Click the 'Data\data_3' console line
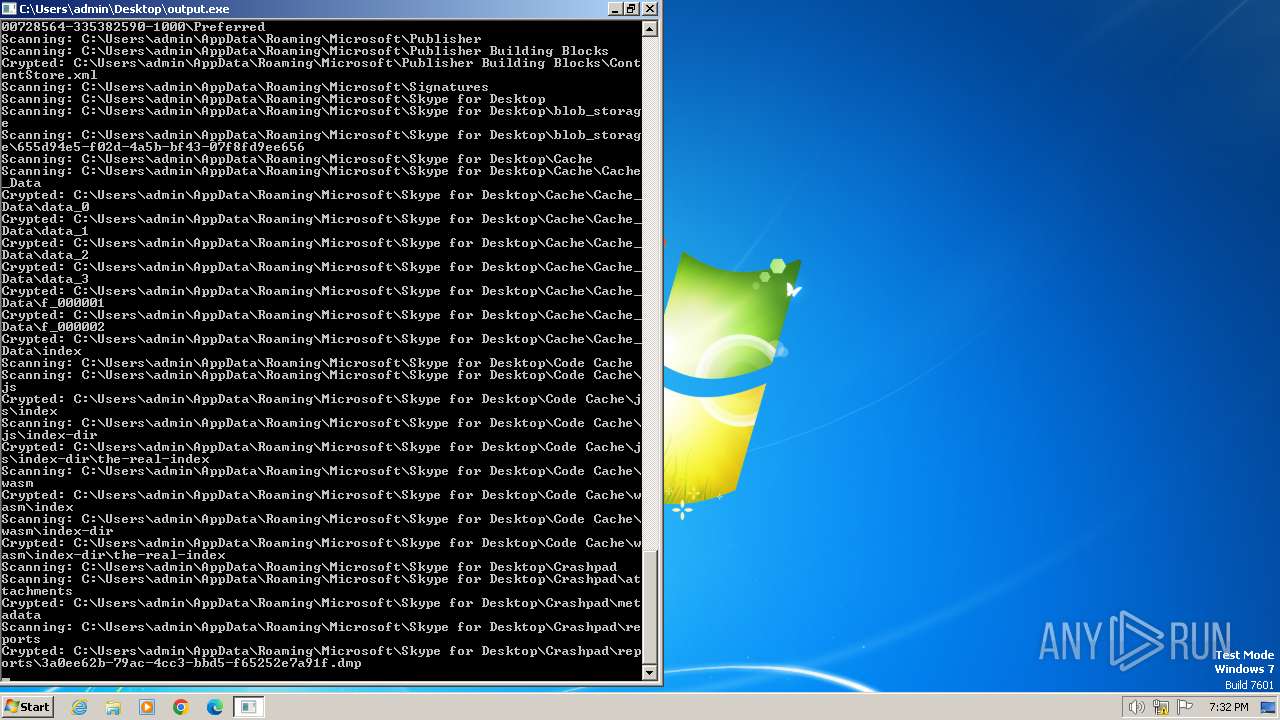The height and width of the screenshot is (720, 1280). click(45, 279)
